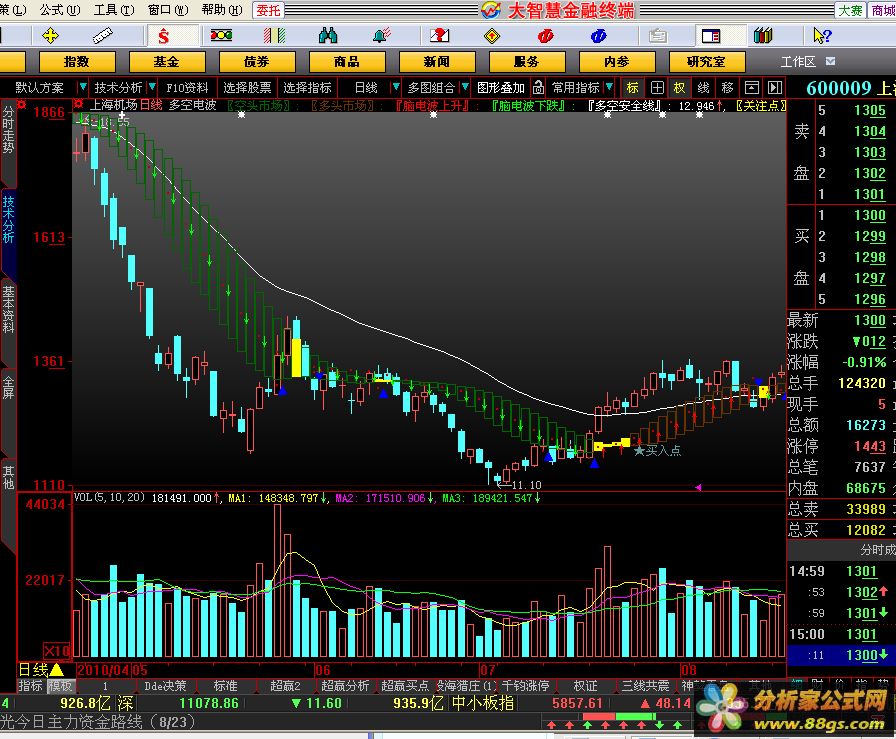Click the red gear icon at chart top-left
Screen dimensions: 896x739
(x=22, y=105)
